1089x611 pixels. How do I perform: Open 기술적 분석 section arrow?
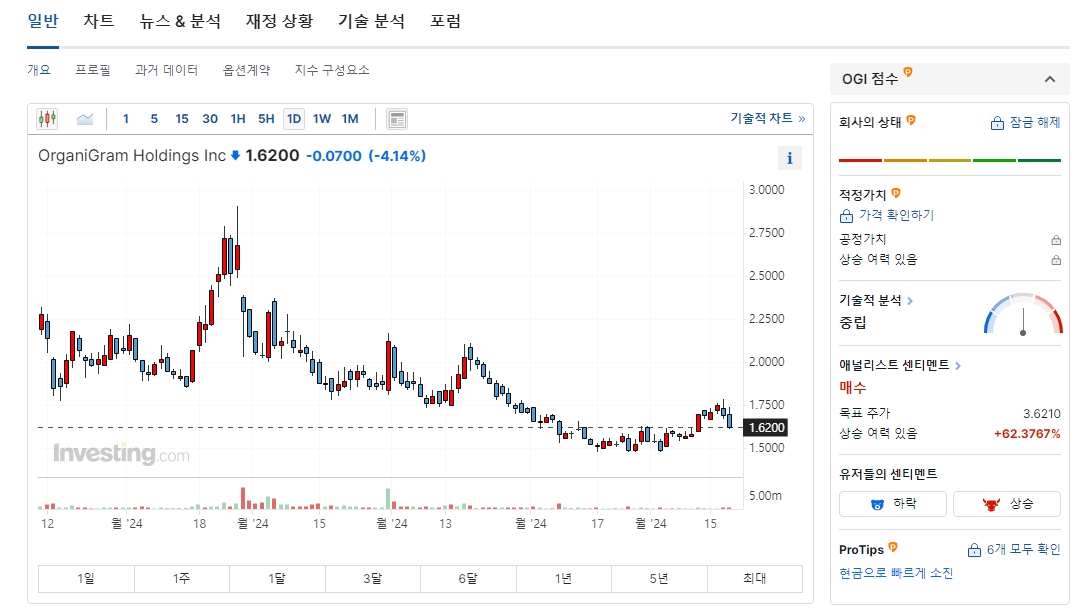coord(910,301)
